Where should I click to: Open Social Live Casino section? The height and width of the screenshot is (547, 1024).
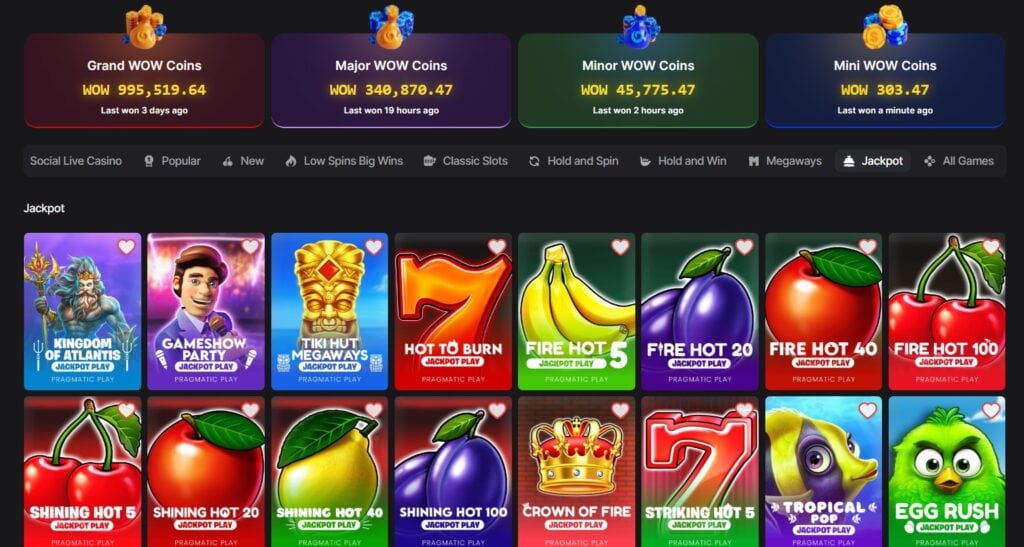click(76, 161)
